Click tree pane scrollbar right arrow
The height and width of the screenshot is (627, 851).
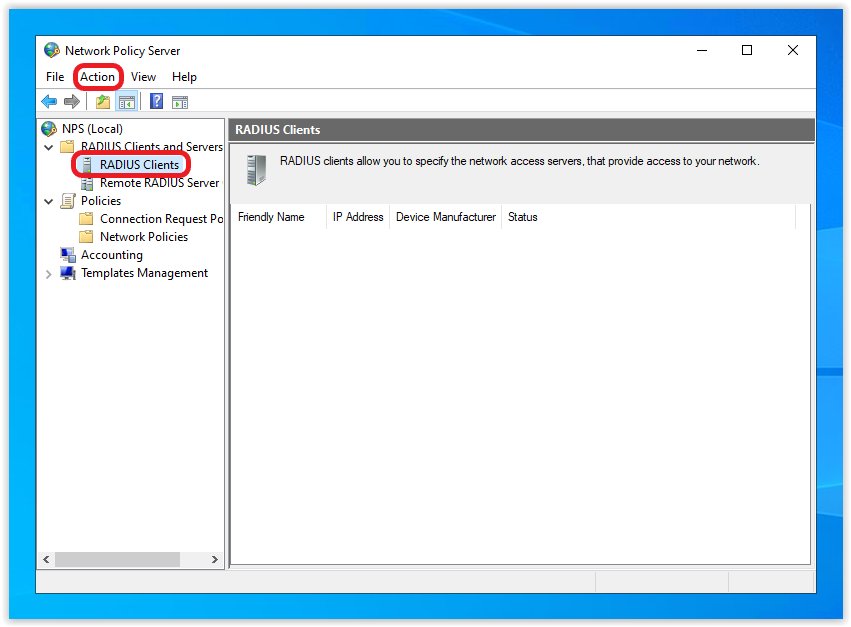(x=215, y=559)
